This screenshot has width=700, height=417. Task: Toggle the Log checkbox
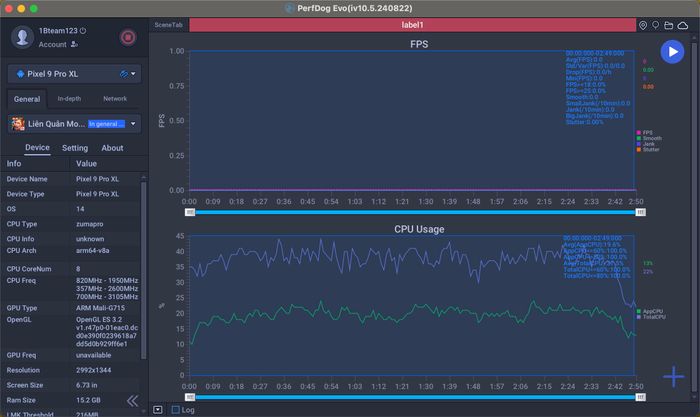coord(176,409)
